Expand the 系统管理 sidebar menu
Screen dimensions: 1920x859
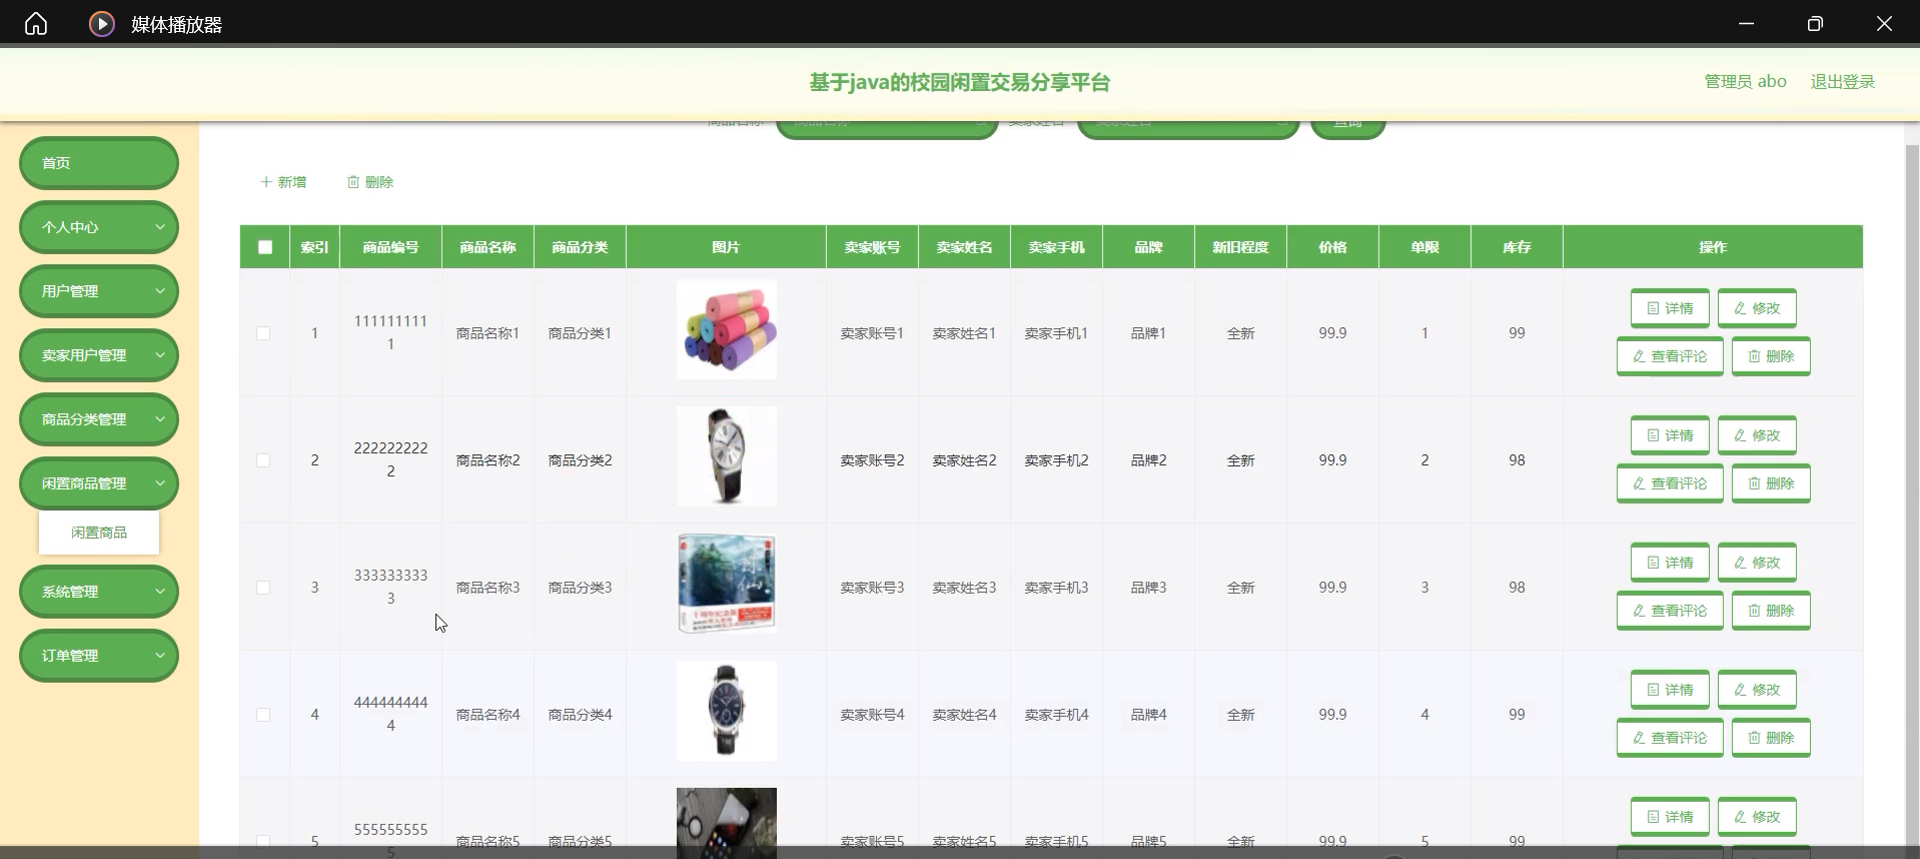pos(99,591)
